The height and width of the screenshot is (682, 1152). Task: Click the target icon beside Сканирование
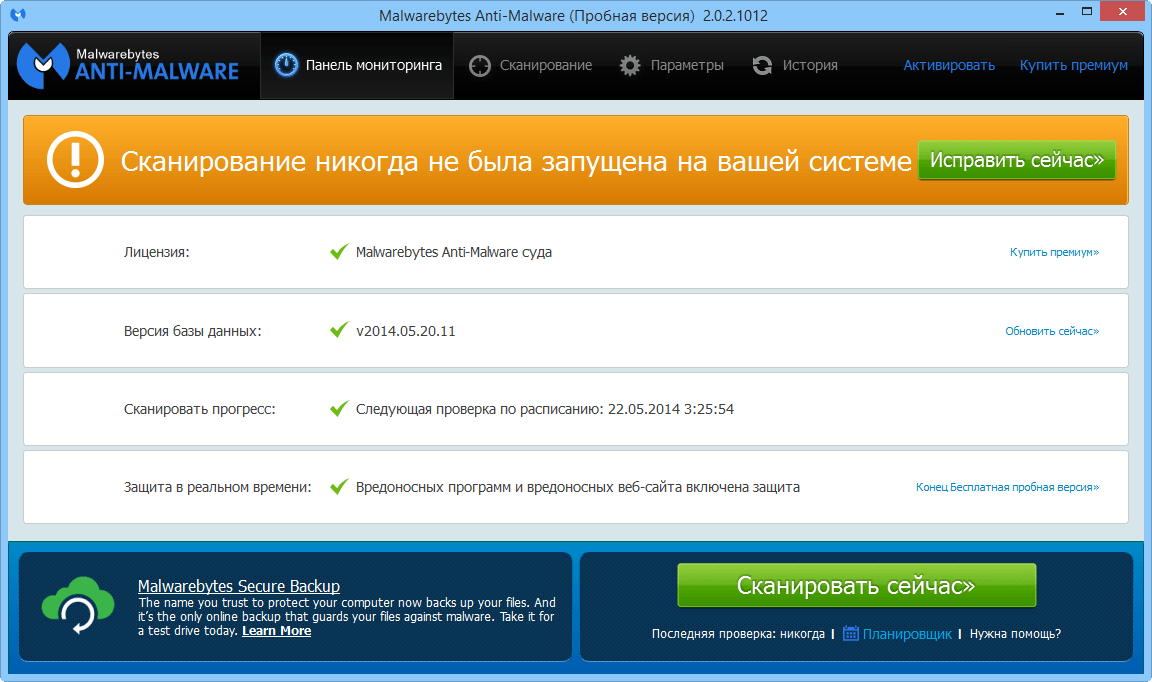click(479, 64)
